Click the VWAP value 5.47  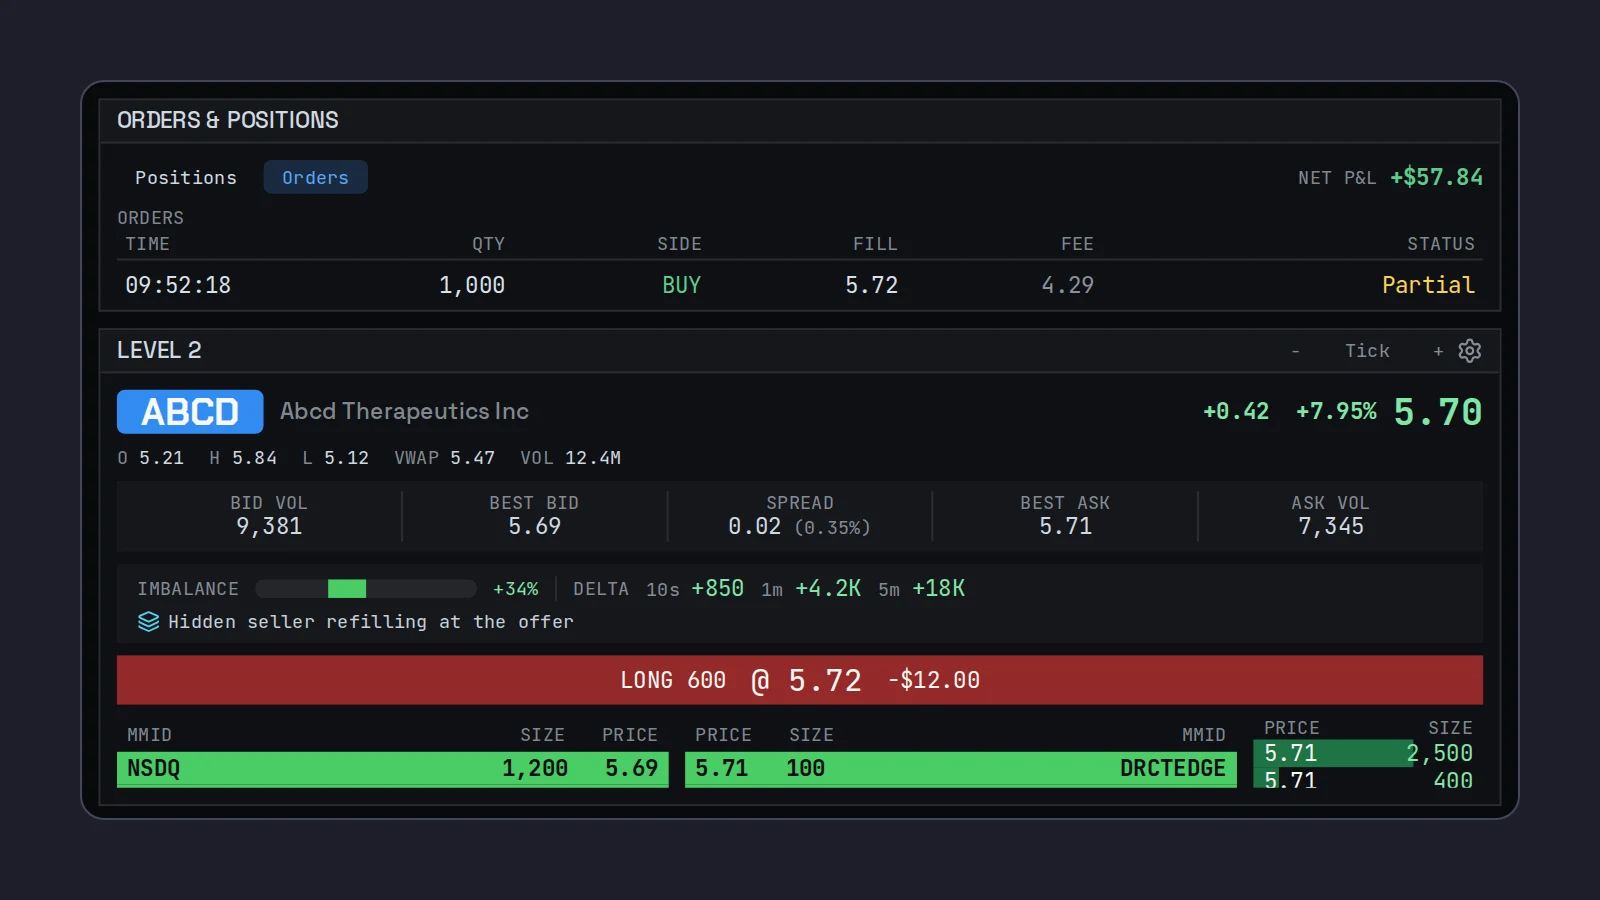click(472, 457)
